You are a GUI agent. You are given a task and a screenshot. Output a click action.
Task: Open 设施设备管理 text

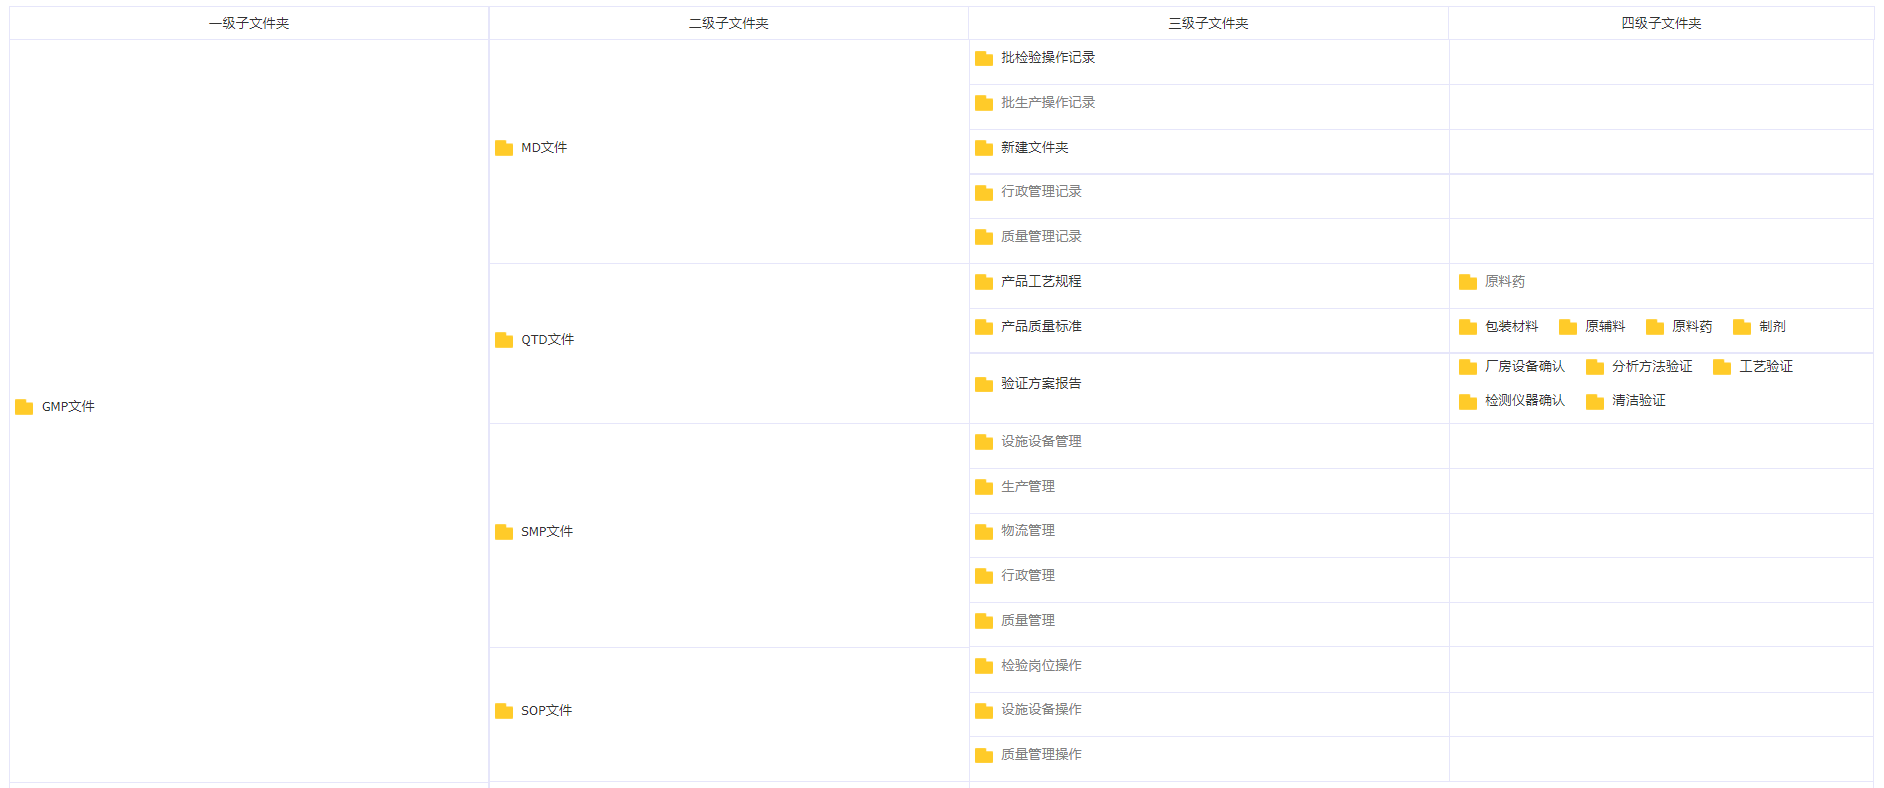(1041, 441)
